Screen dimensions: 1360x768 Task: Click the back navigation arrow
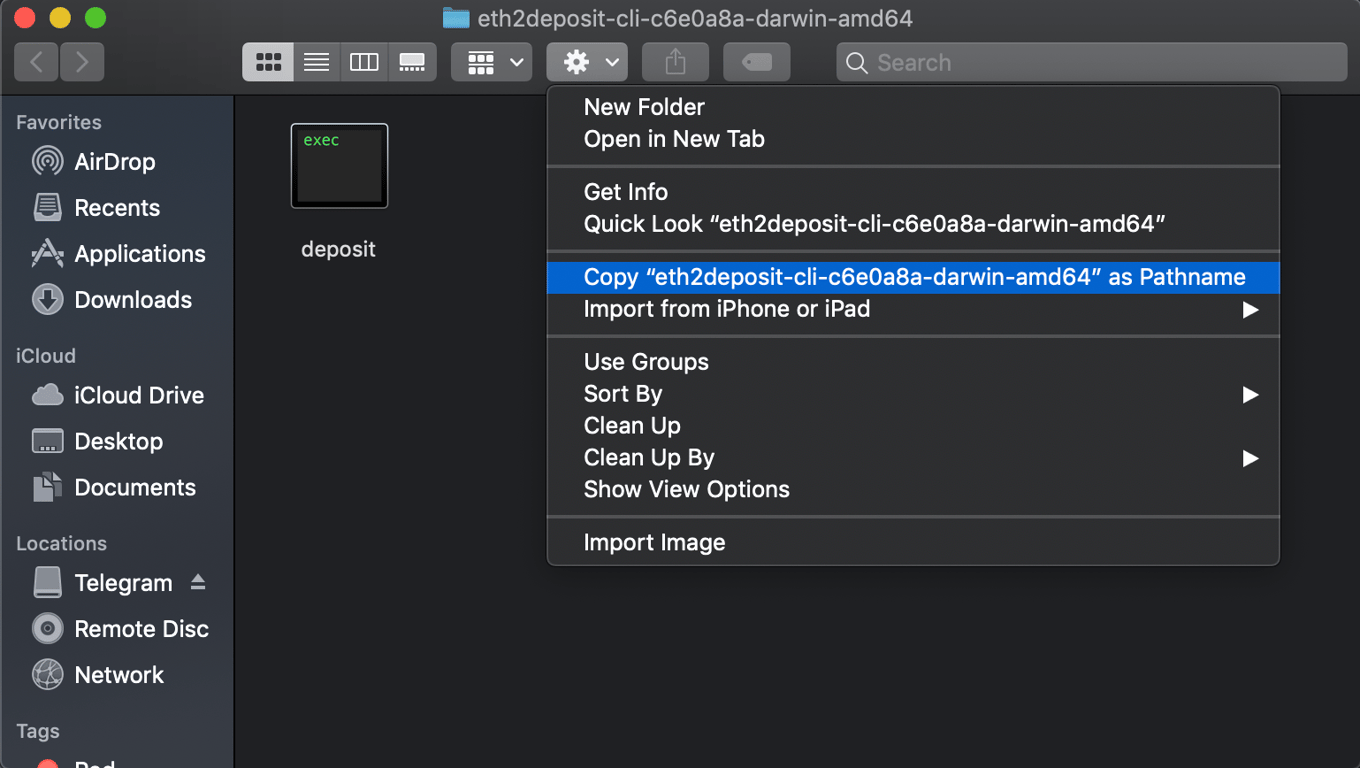[x=35, y=62]
